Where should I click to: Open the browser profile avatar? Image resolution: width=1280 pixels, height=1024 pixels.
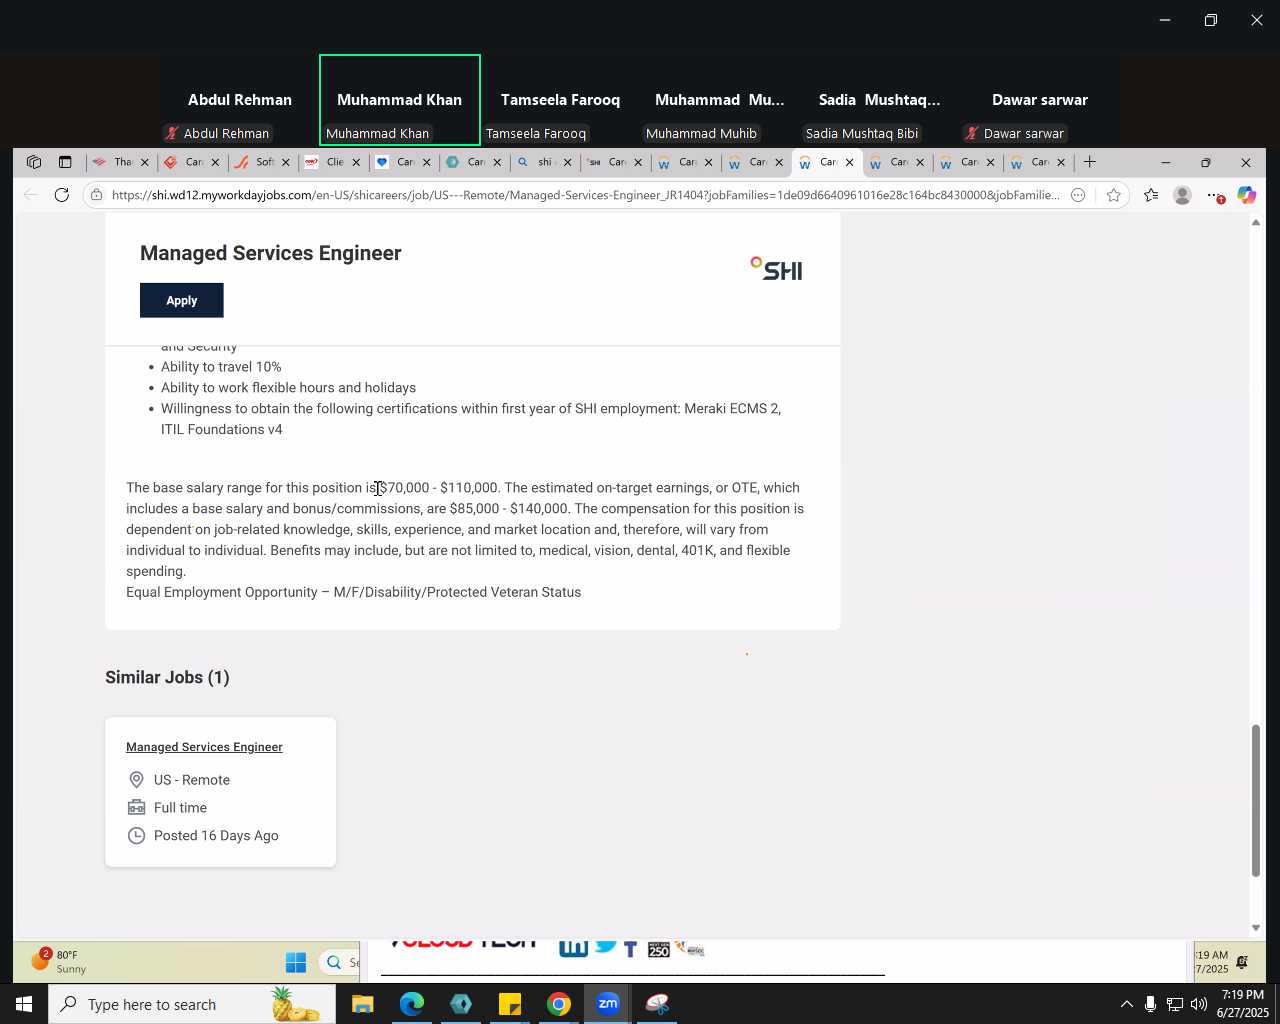[1182, 195]
